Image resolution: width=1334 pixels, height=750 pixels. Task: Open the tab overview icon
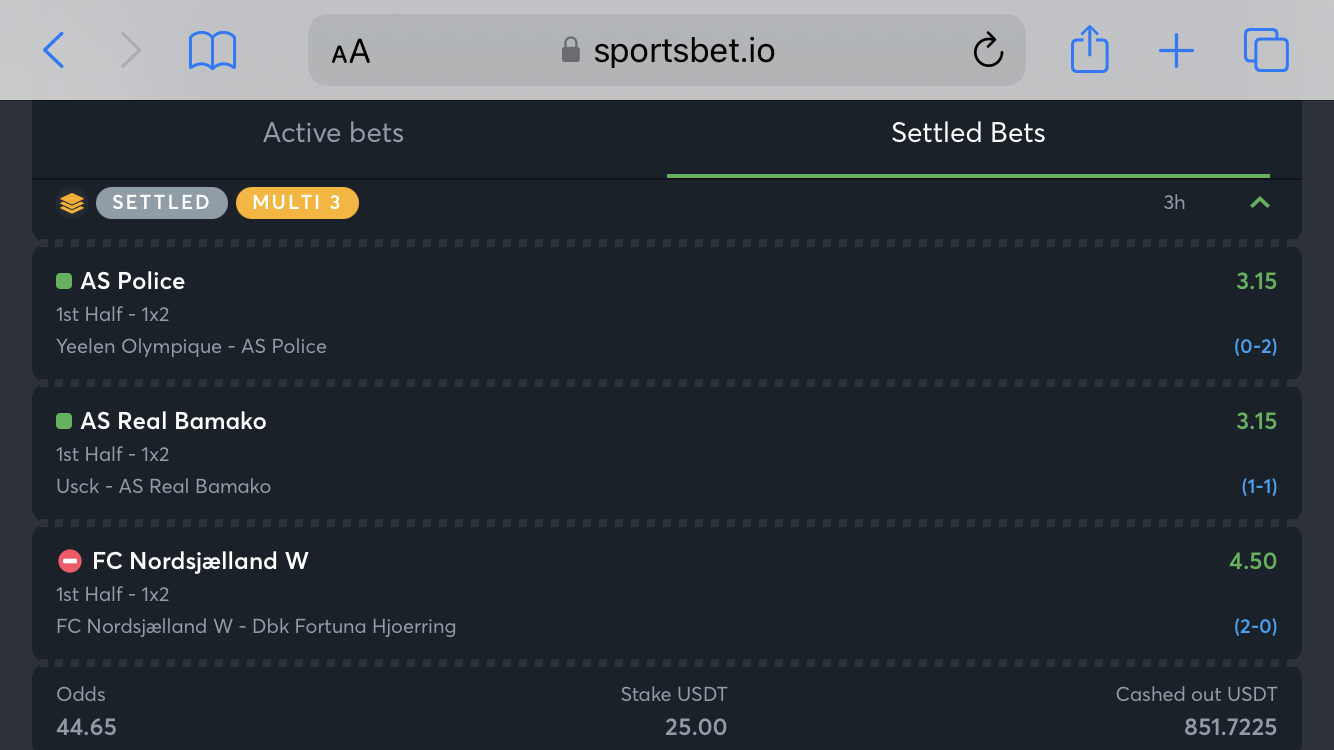(x=1266, y=50)
